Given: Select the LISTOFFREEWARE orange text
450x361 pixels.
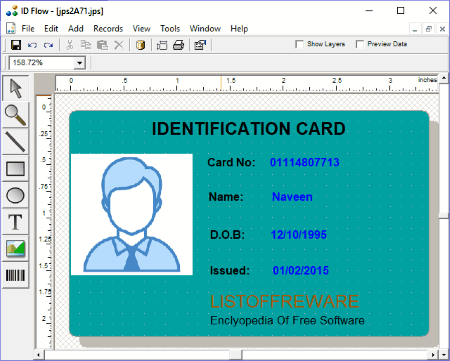Looking at the screenshot, I should [285, 301].
